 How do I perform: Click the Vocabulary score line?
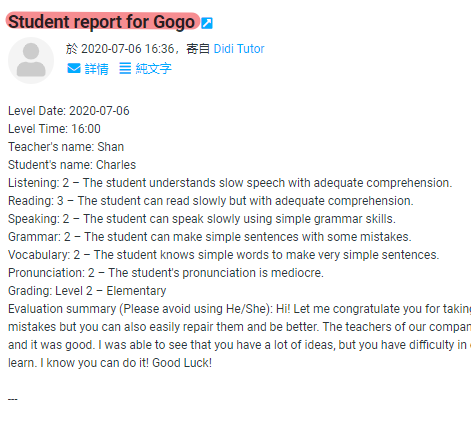click(224, 255)
